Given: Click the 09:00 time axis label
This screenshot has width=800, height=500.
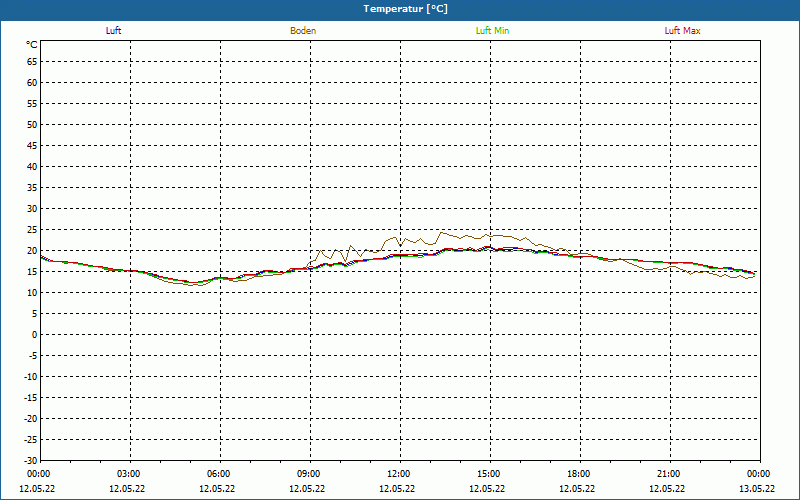Looking at the screenshot, I should click(310, 474).
